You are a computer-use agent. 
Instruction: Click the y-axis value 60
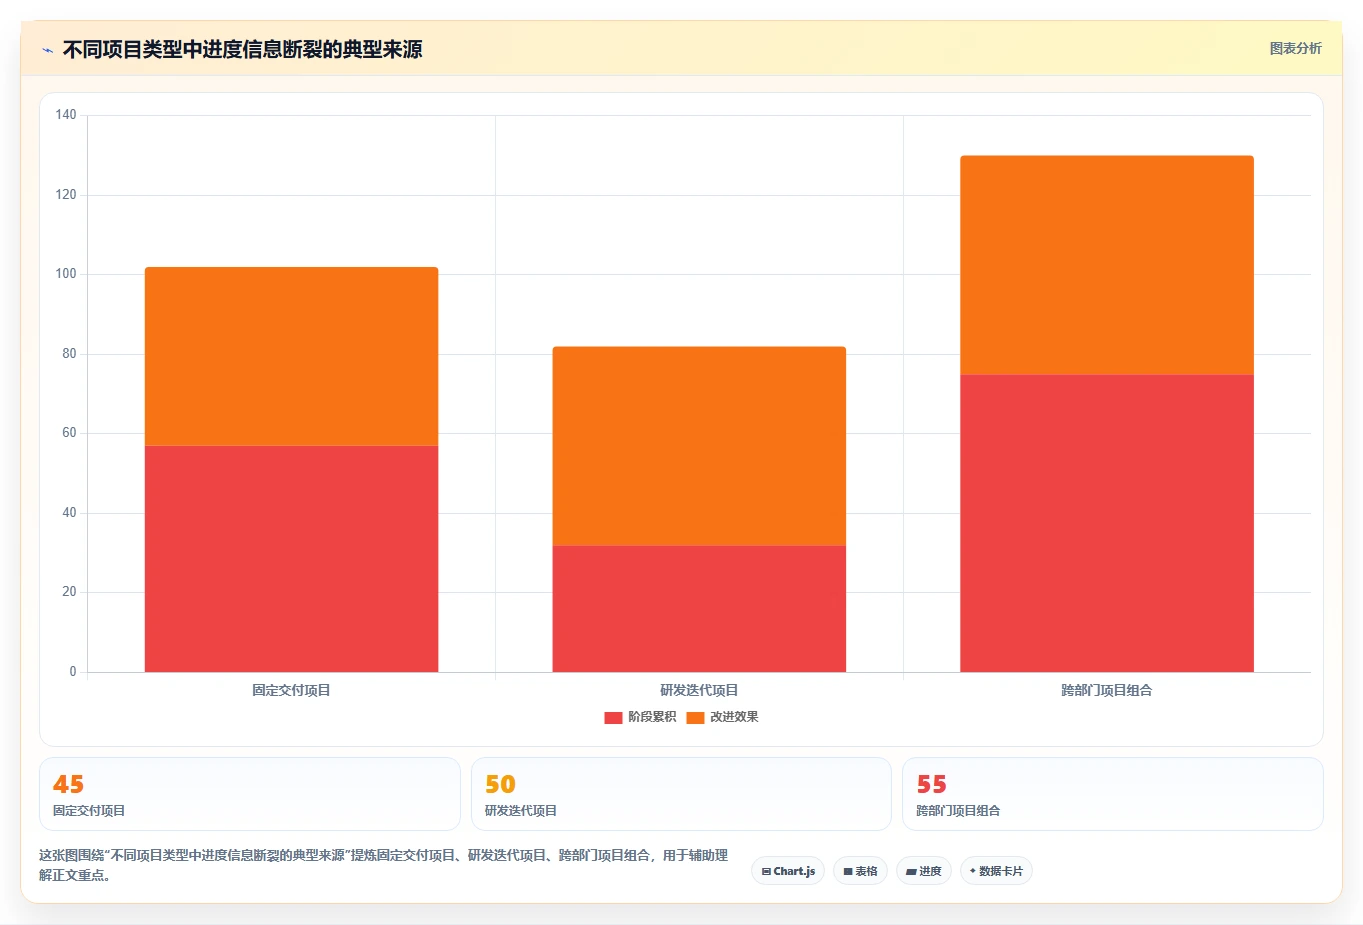pos(69,433)
